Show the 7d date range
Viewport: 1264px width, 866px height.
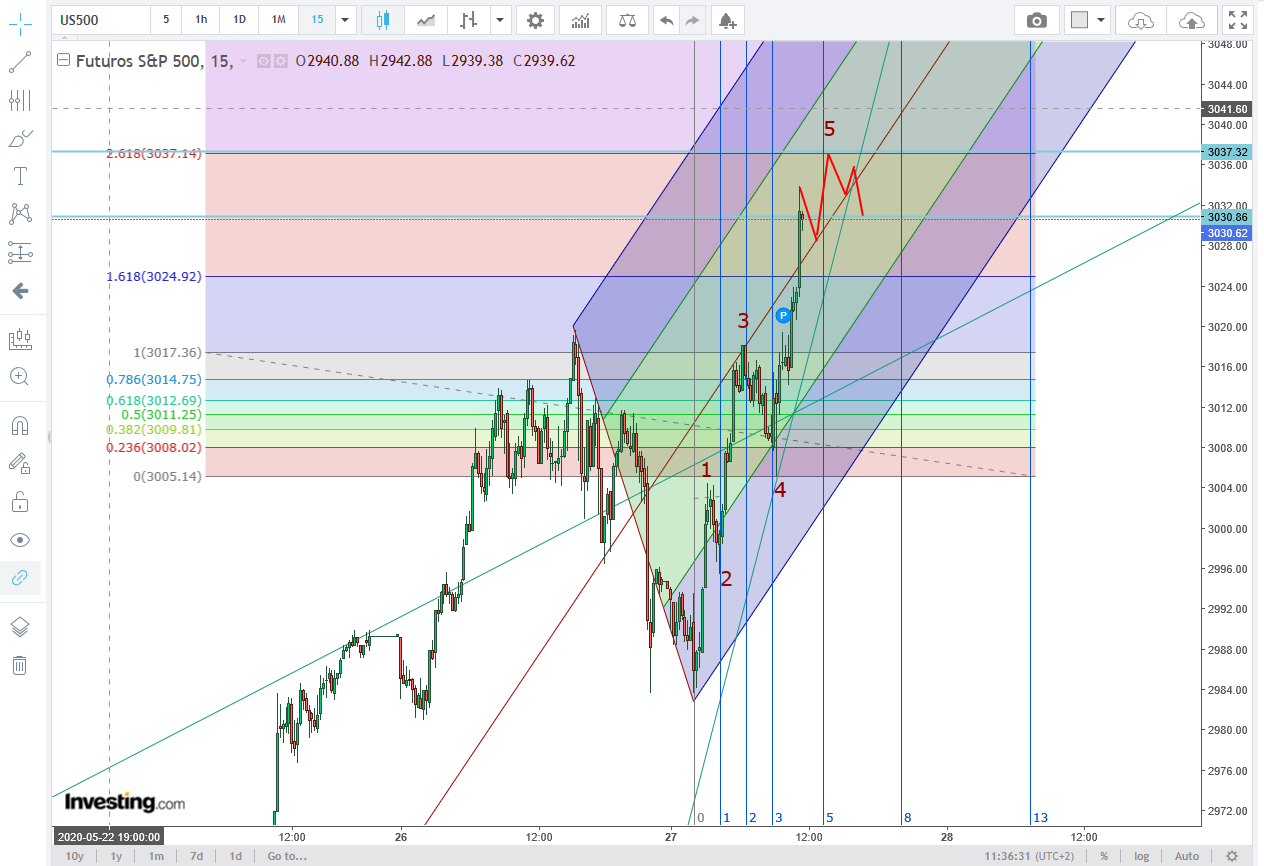point(196,856)
